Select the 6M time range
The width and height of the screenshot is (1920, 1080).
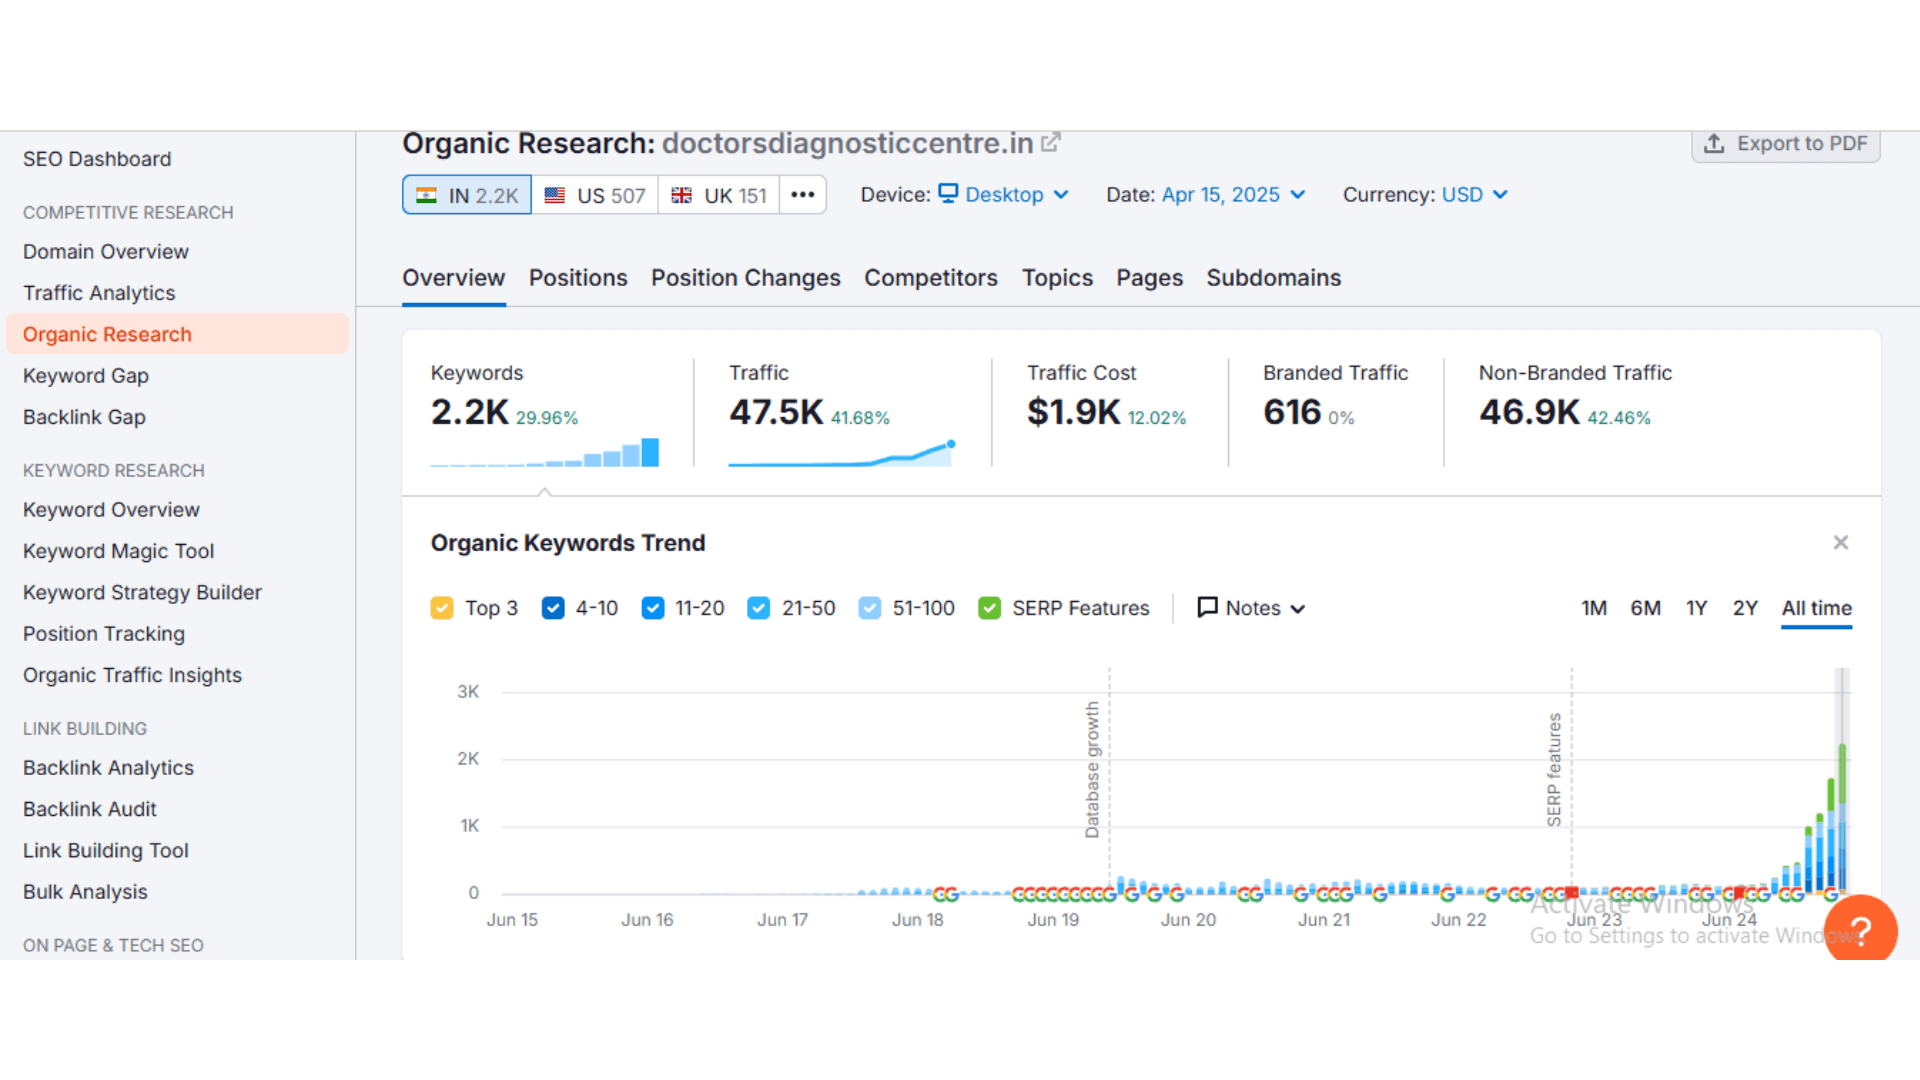point(1645,608)
